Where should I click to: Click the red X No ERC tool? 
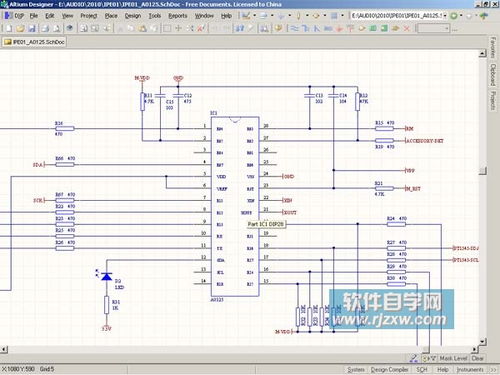pos(407,28)
